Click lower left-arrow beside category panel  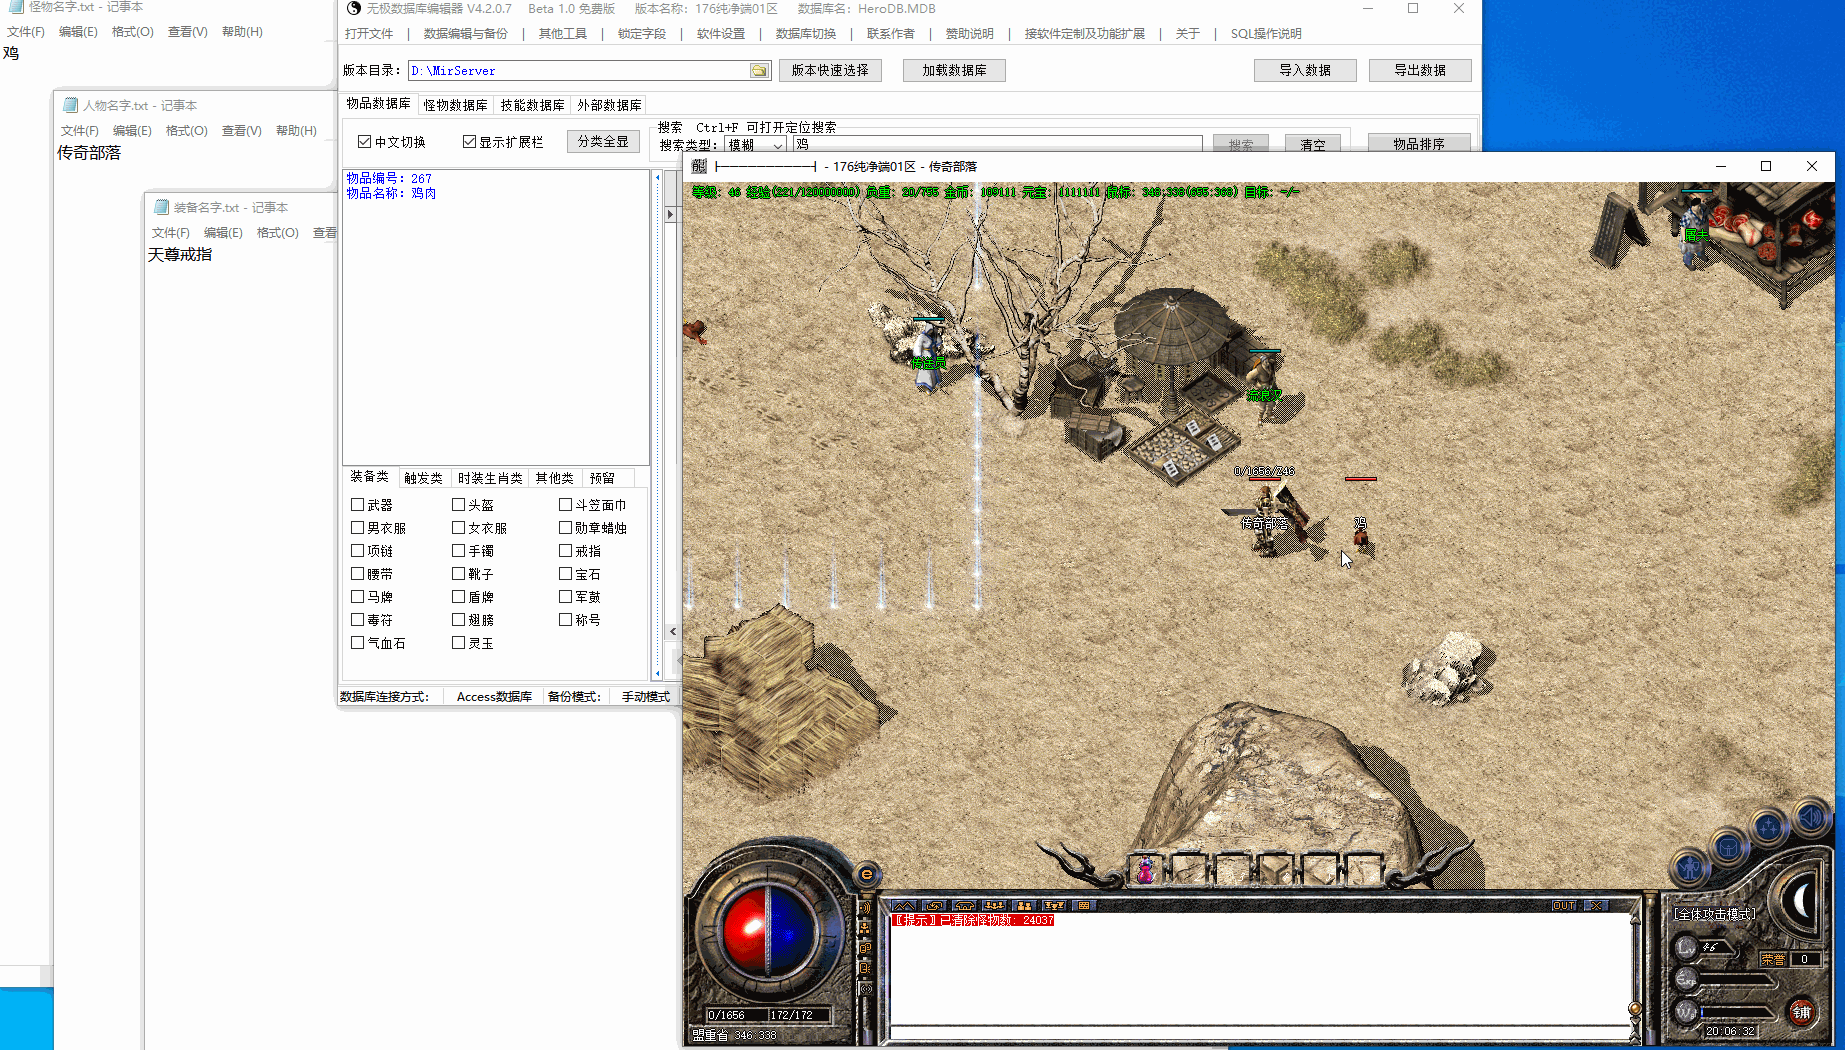(672, 631)
